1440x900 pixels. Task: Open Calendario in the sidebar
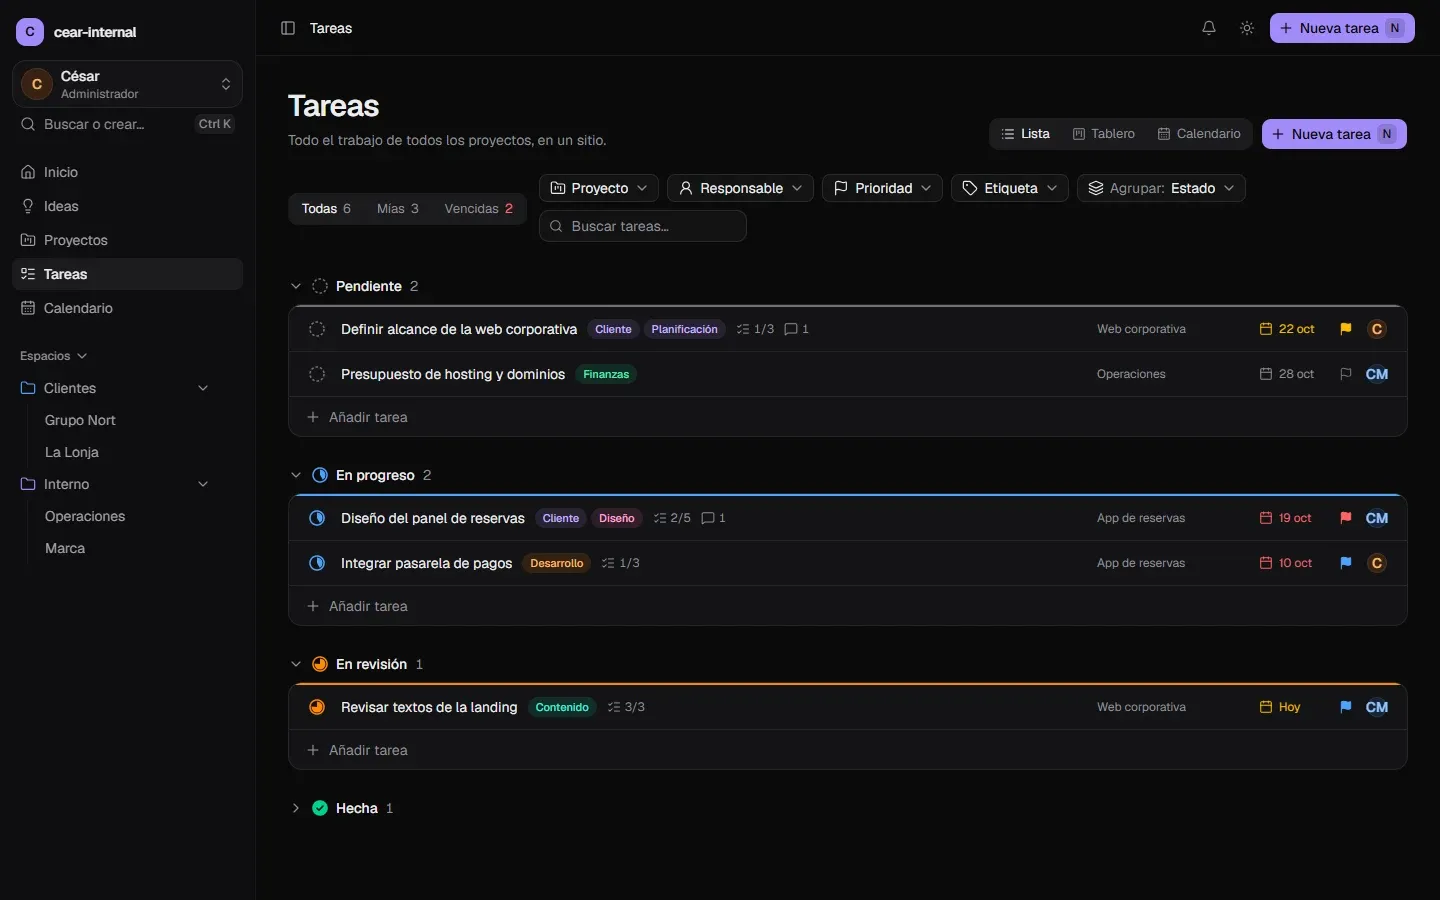(127, 308)
